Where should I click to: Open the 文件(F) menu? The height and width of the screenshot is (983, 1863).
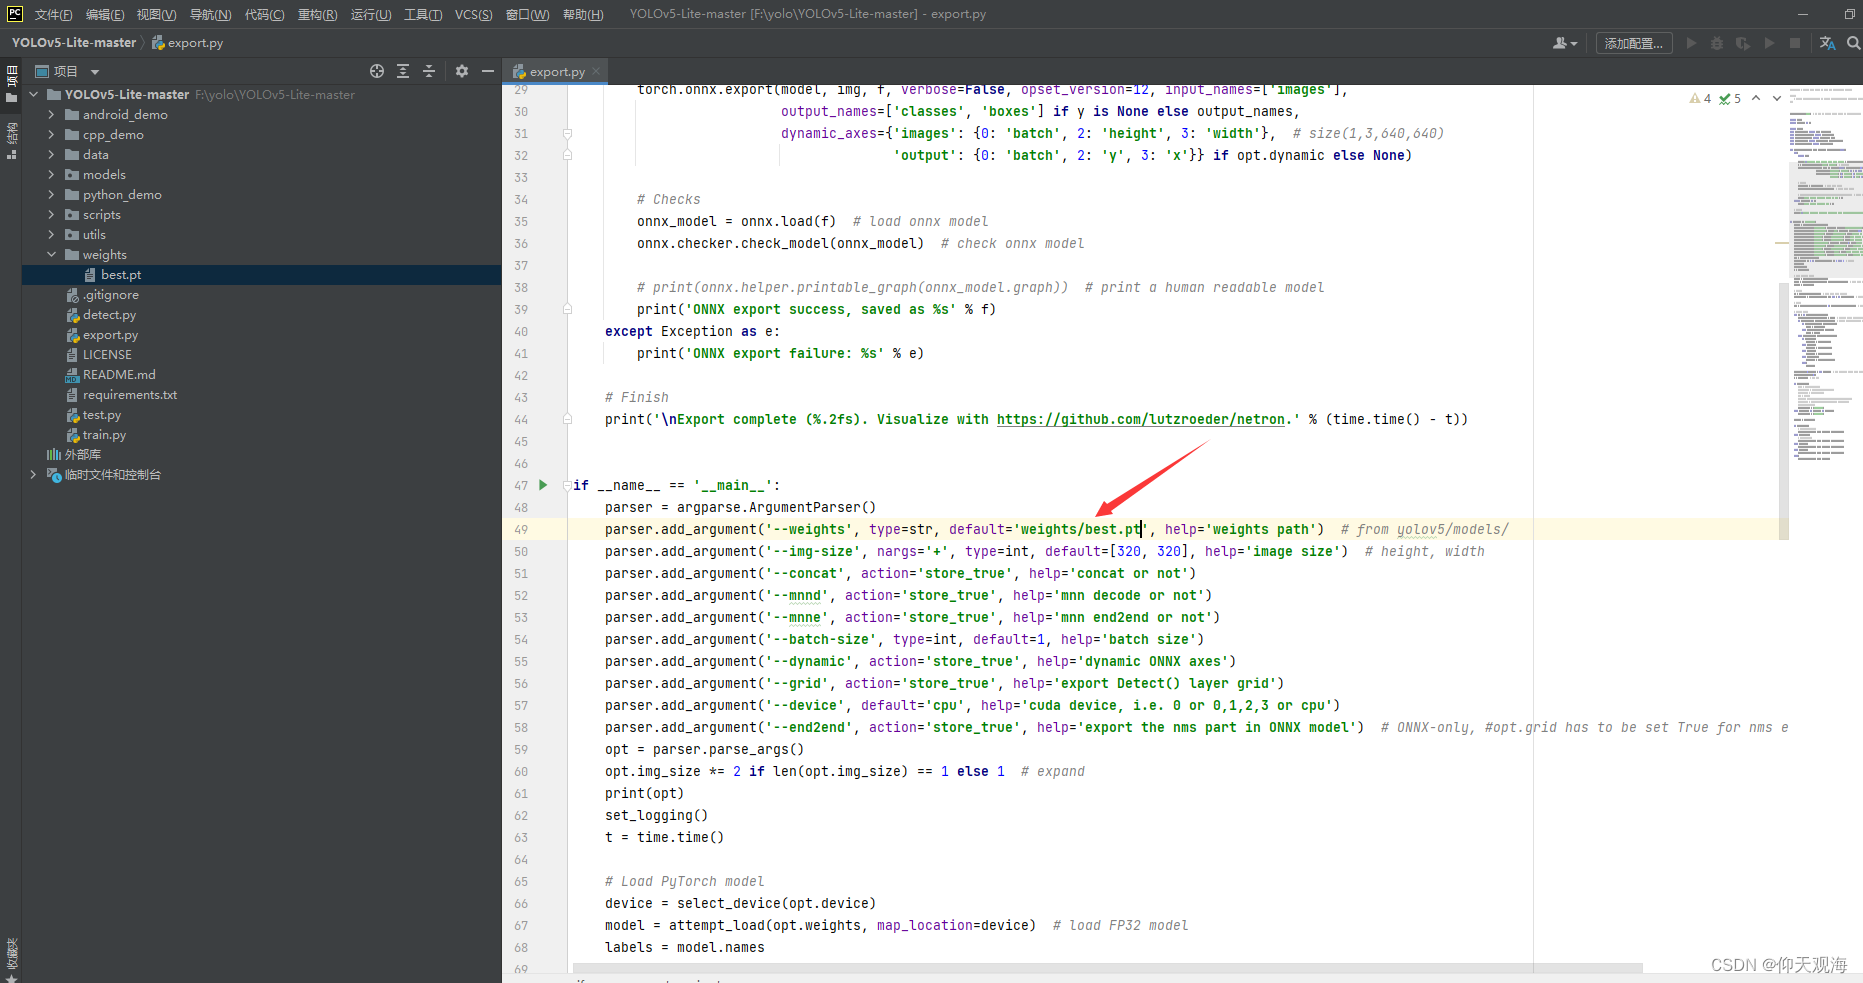tap(53, 14)
